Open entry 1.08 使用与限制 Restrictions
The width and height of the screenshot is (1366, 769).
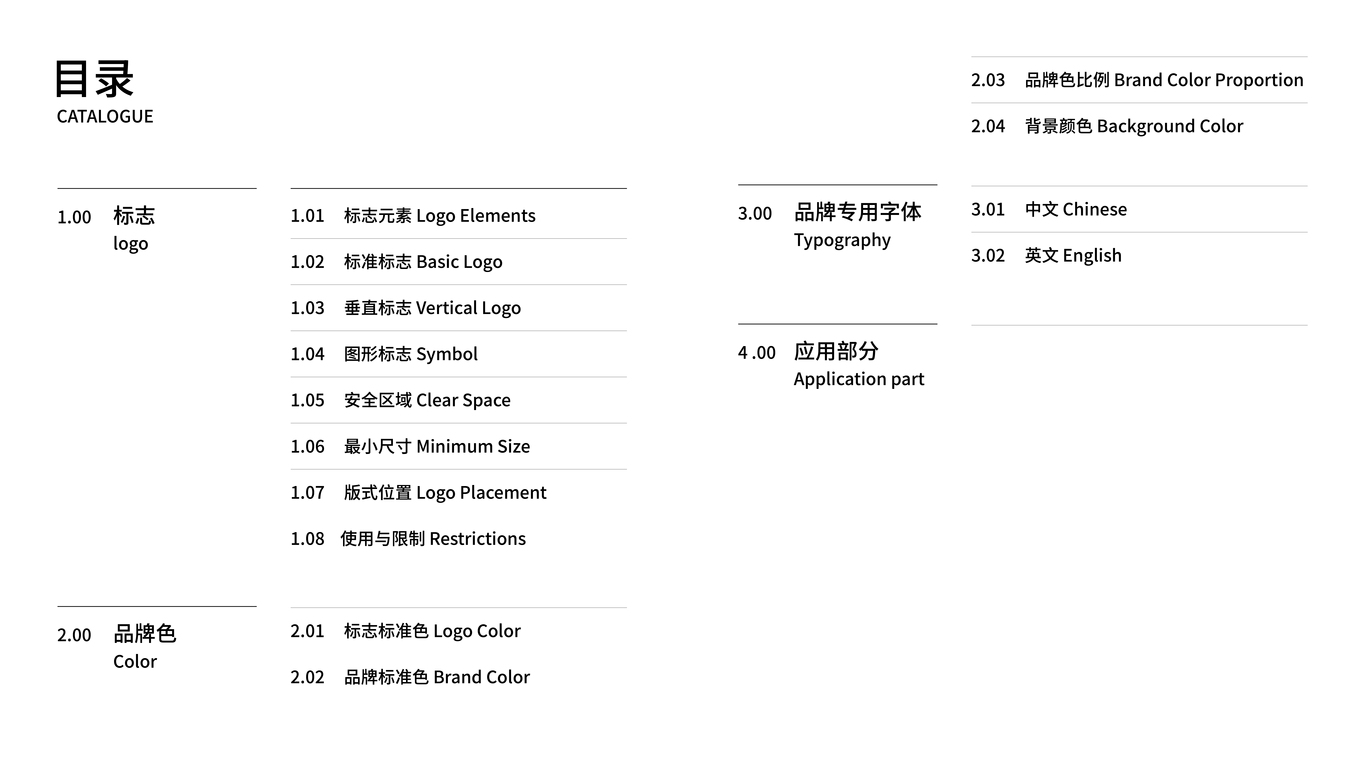pyautogui.click(x=408, y=538)
